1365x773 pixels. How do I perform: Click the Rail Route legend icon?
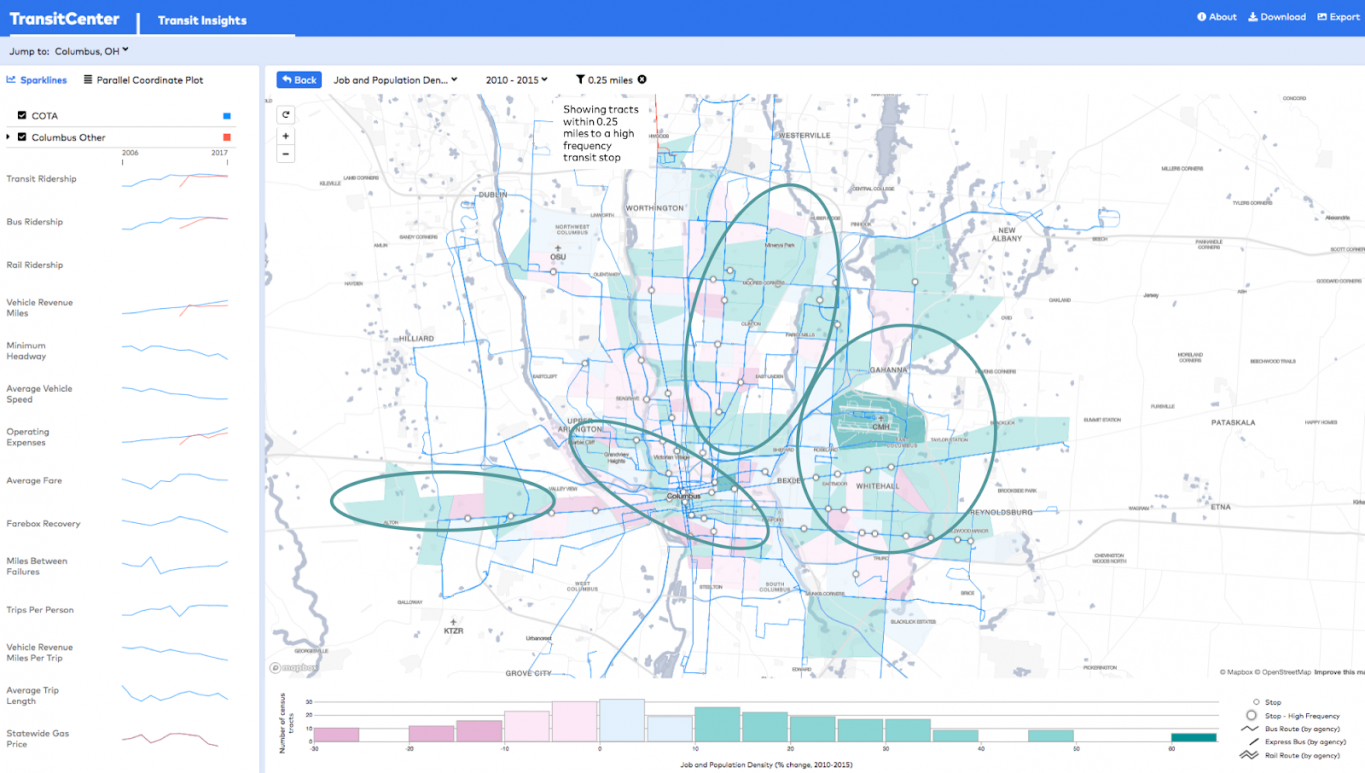coord(1250,755)
